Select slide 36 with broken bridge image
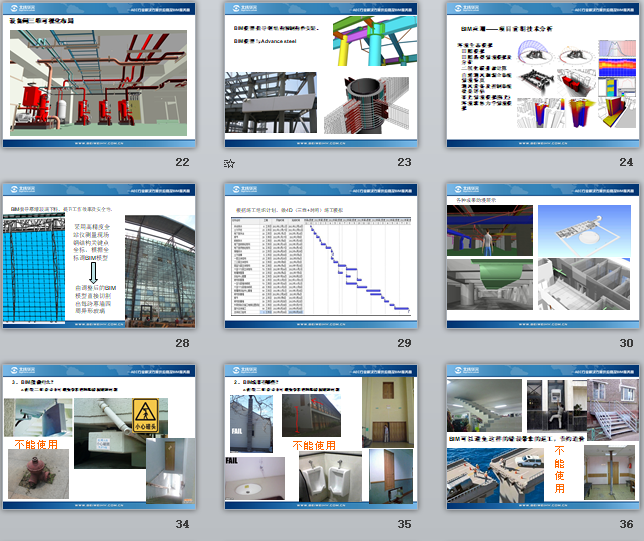Screen dimensions: 644x541 (x=543, y=437)
